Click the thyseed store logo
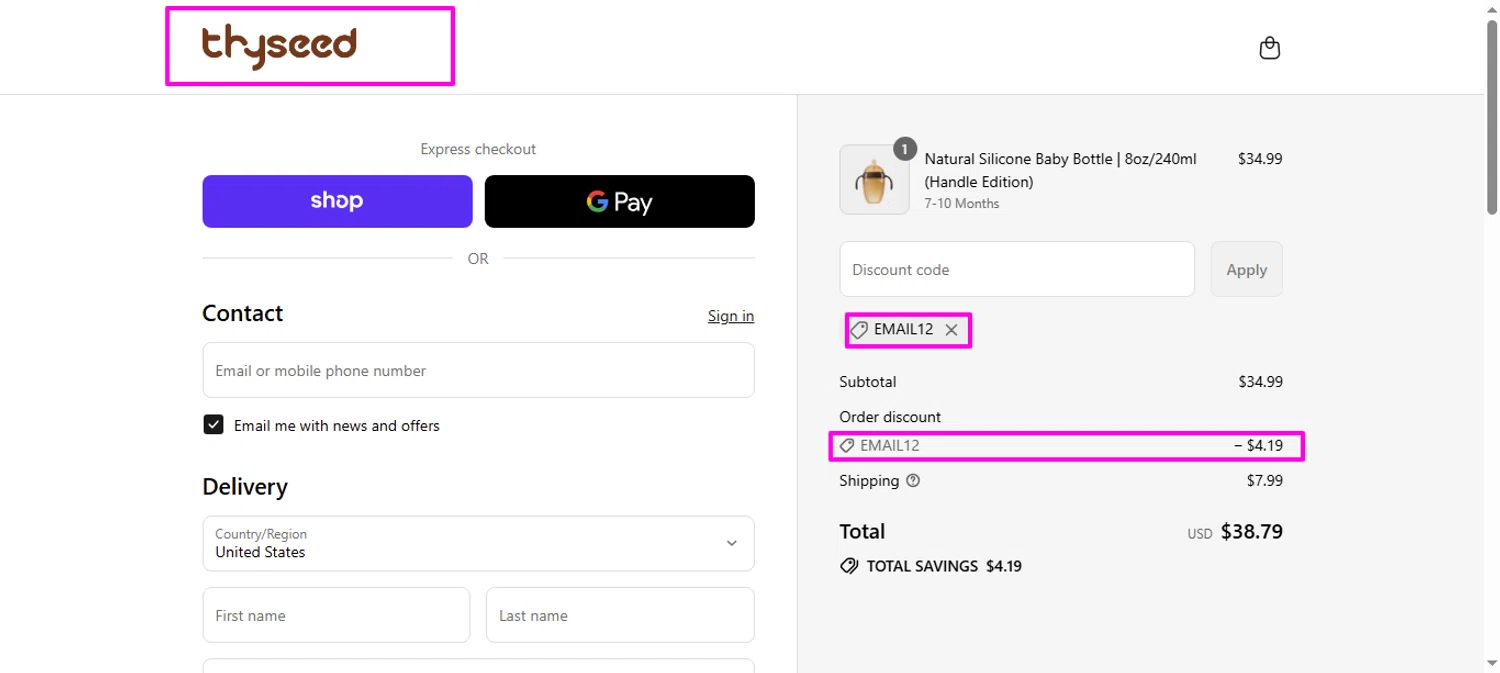 click(x=279, y=46)
